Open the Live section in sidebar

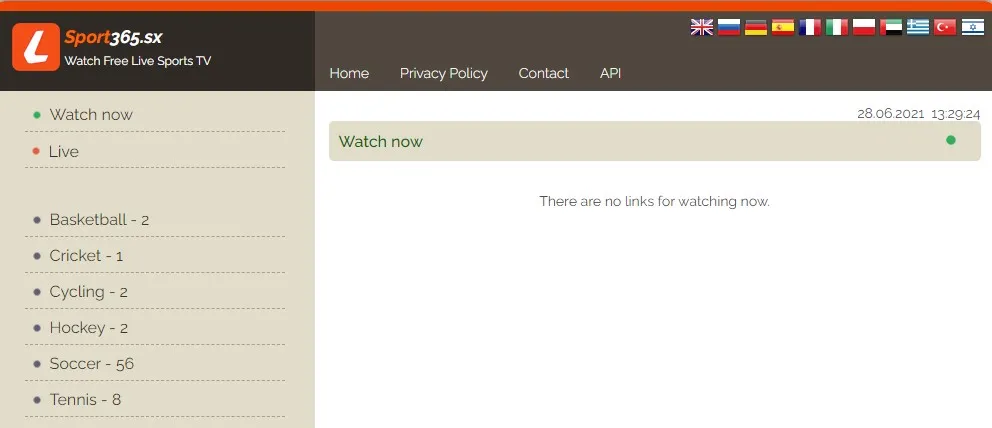64,151
